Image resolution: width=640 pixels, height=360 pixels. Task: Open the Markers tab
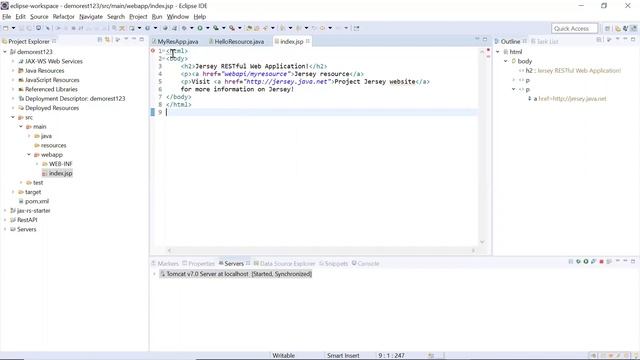[x=168, y=264]
